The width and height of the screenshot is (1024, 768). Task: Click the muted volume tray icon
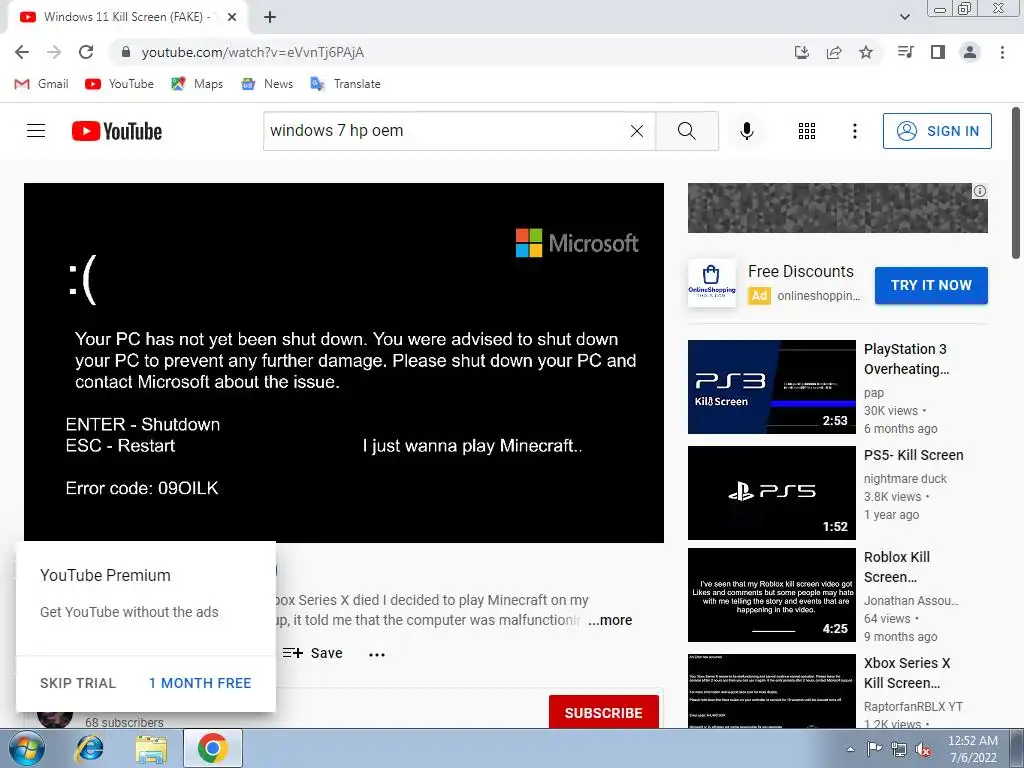[x=923, y=749]
